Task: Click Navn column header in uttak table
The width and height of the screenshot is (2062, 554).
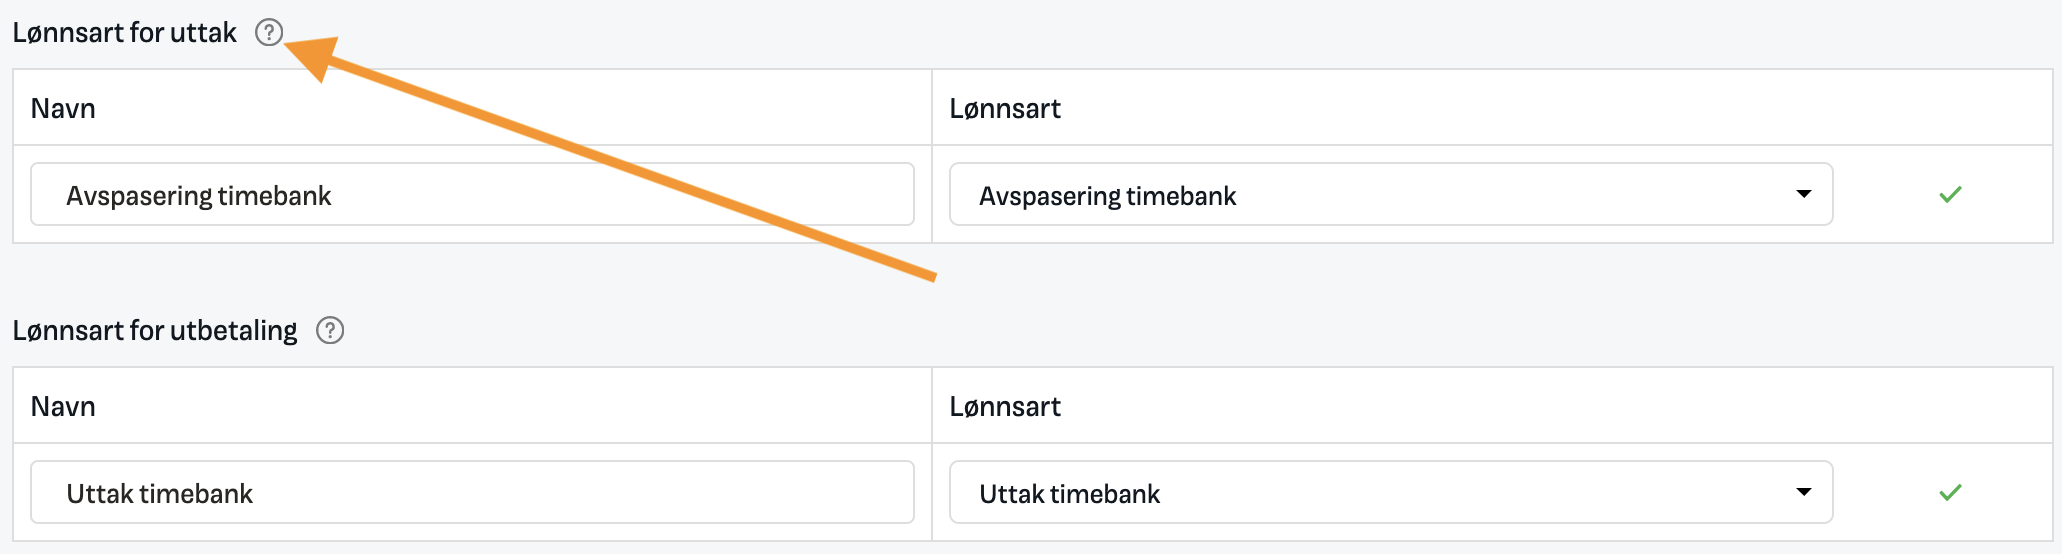Action: coord(63,108)
